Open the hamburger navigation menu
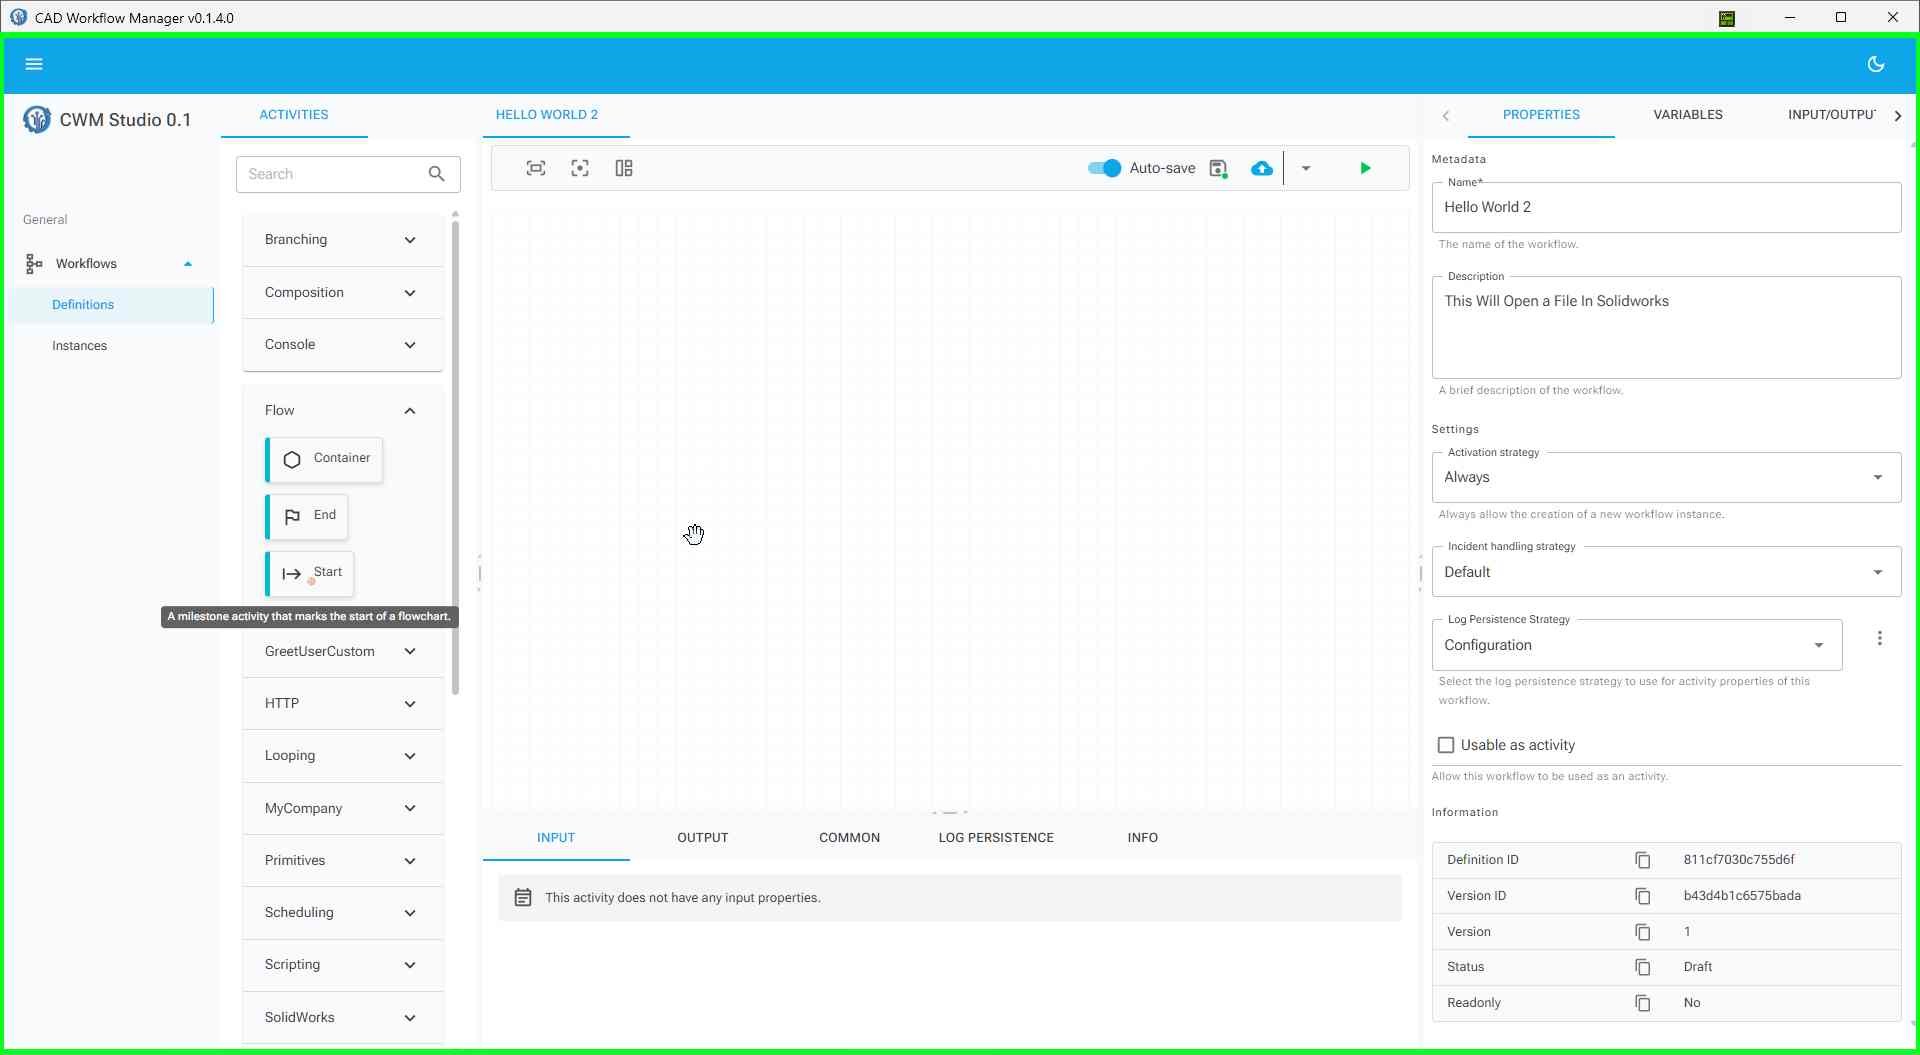 click(34, 63)
